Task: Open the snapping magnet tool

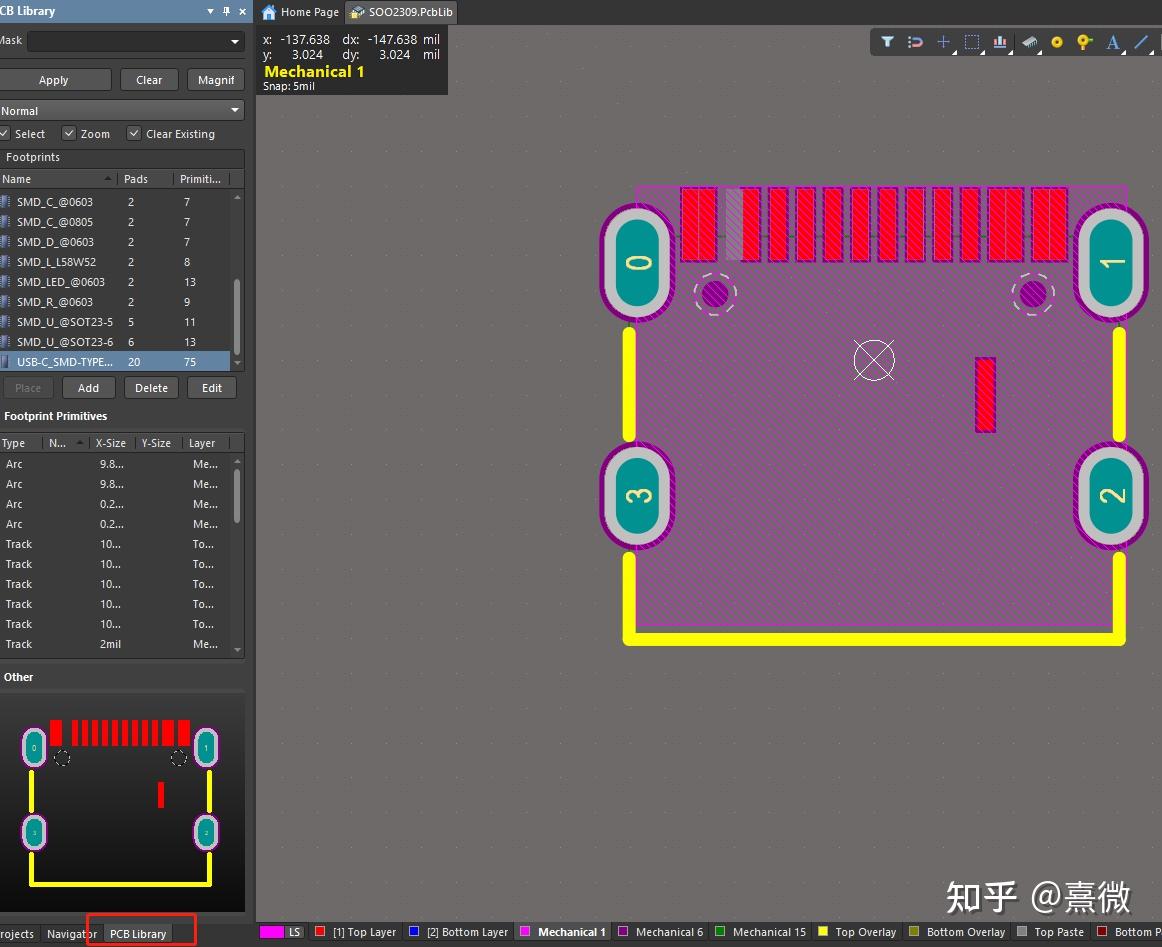Action: point(915,42)
